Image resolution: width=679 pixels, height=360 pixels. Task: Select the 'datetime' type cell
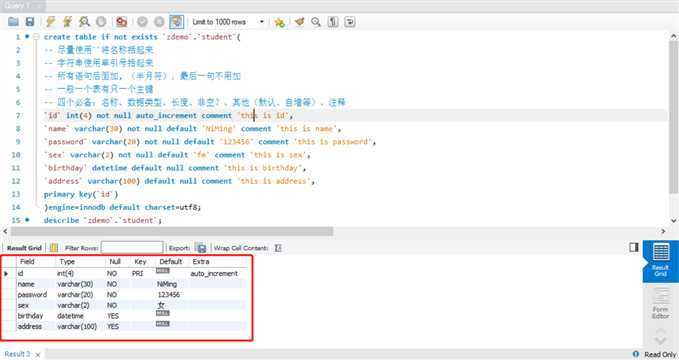click(x=71, y=316)
